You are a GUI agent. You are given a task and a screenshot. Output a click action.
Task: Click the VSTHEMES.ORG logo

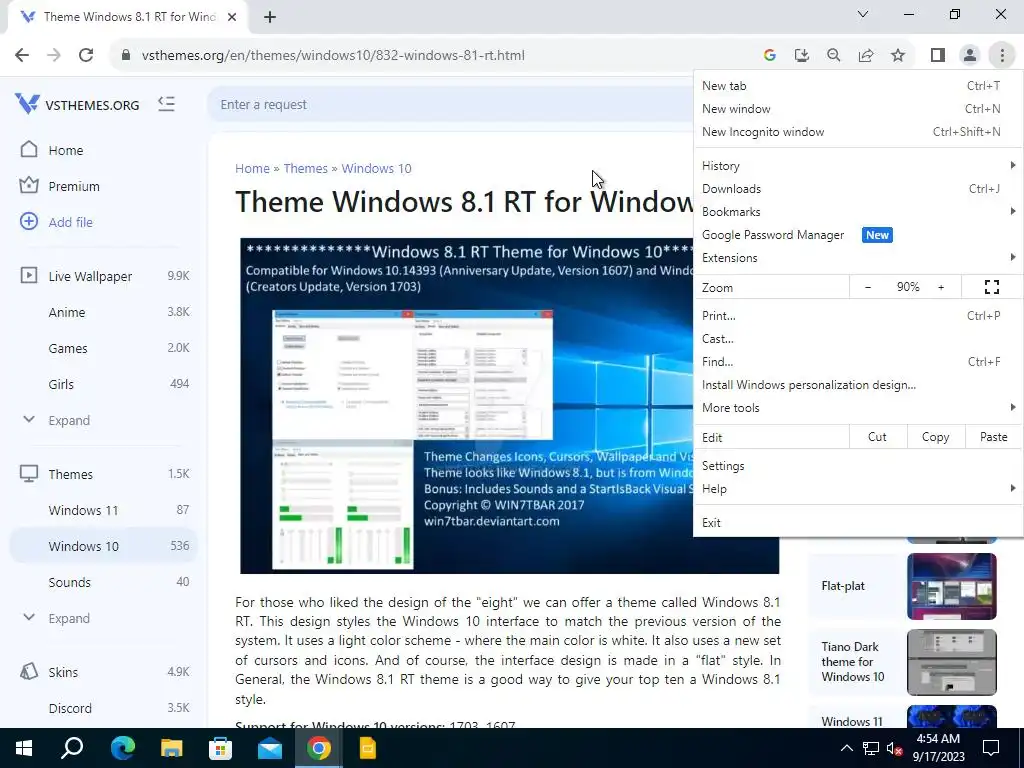coord(77,104)
